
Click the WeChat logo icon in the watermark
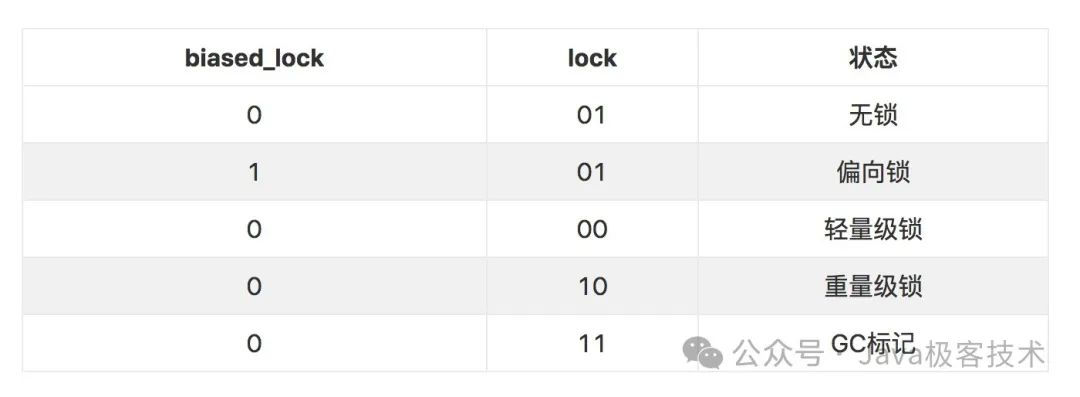[x=703, y=354]
